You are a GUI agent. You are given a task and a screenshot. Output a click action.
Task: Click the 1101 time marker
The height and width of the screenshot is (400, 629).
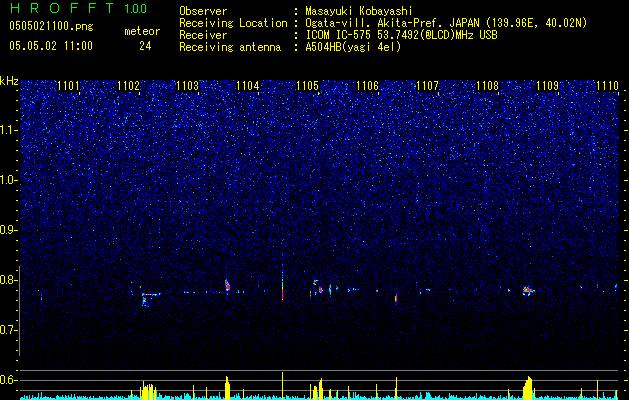[x=69, y=85]
